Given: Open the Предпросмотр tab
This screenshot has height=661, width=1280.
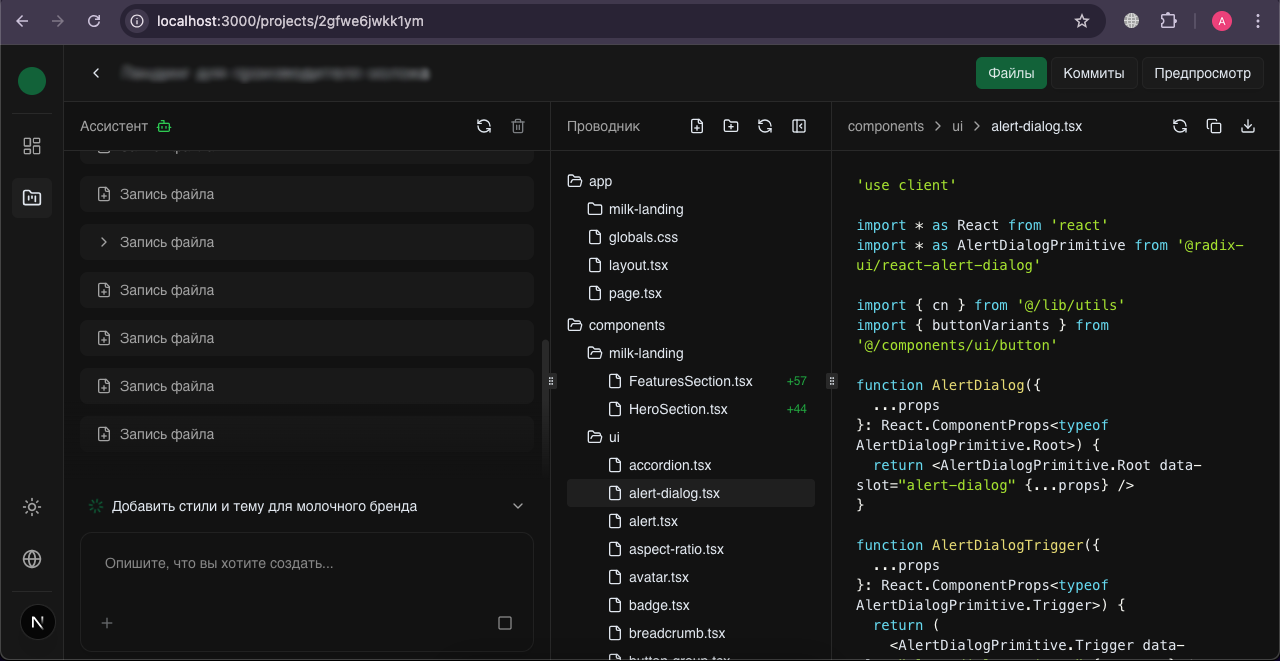Looking at the screenshot, I should tap(1202, 73).
